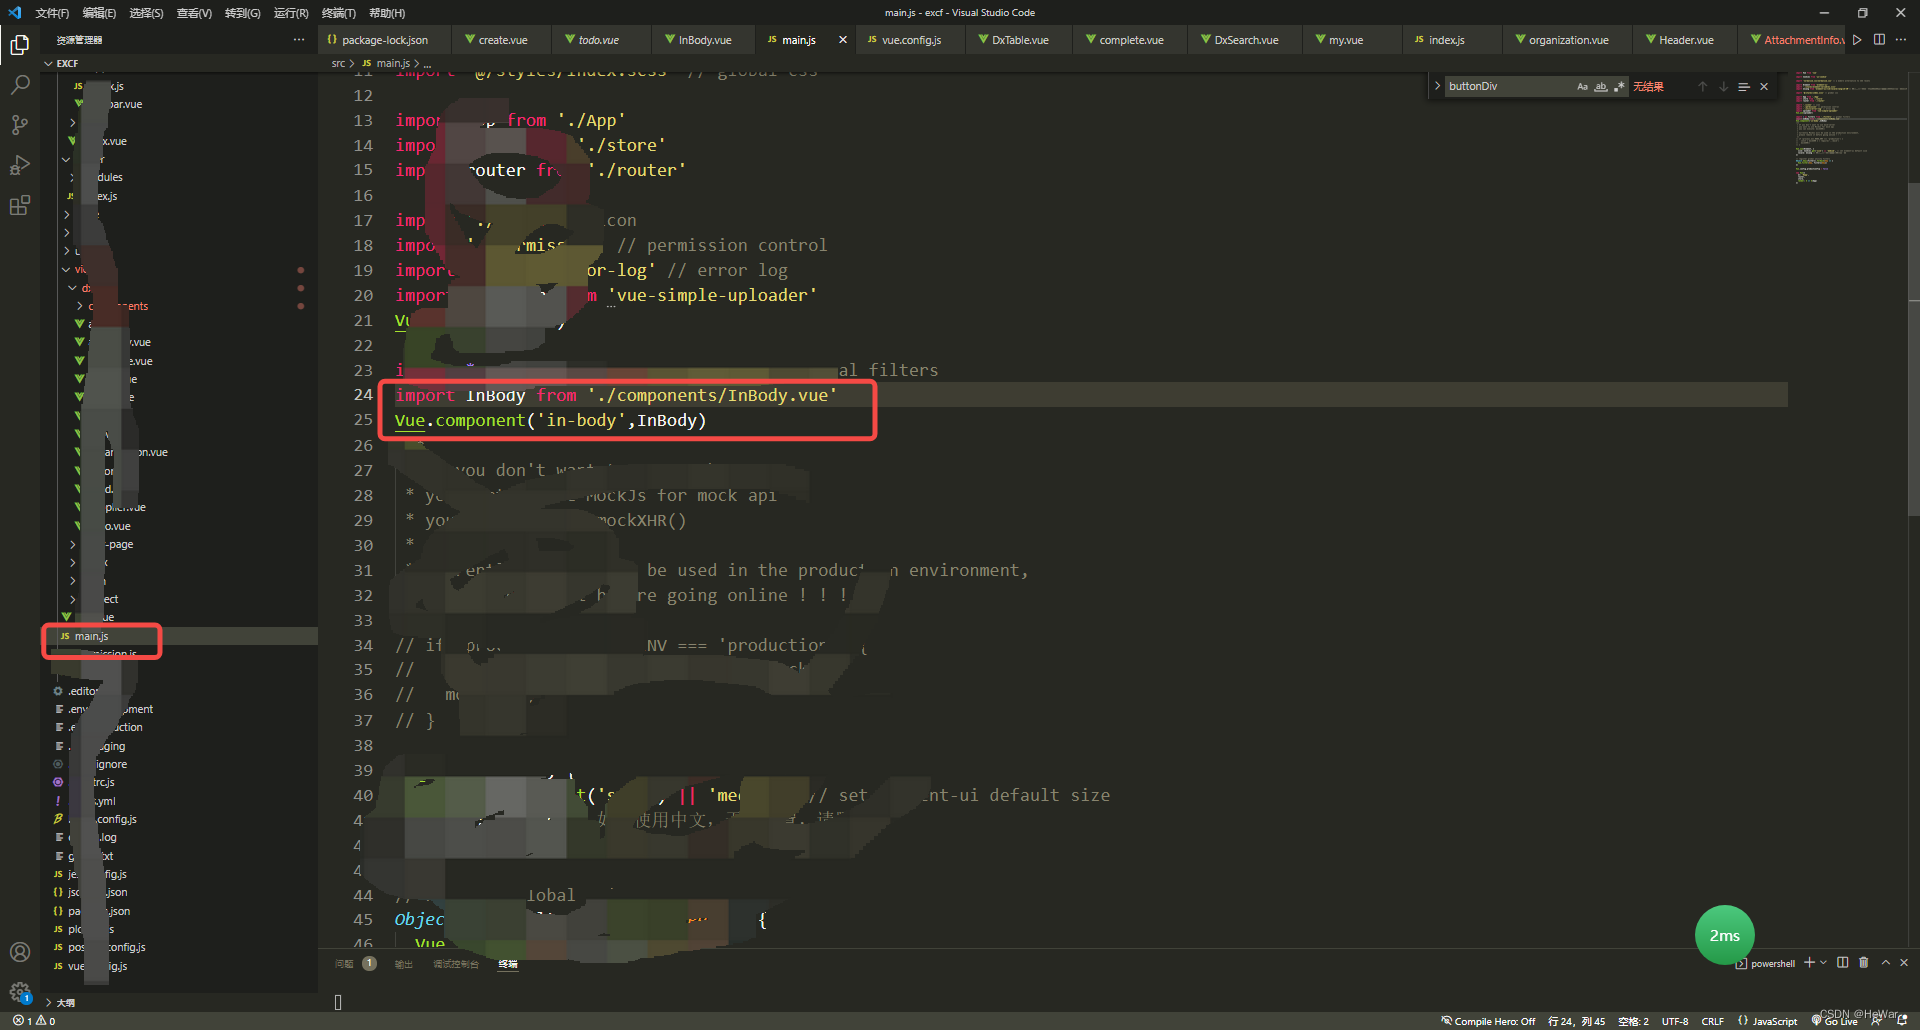Viewport: 1920px width, 1030px height.
Task: Switch to the 输出 output panel tab
Action: tap(403, 964)
